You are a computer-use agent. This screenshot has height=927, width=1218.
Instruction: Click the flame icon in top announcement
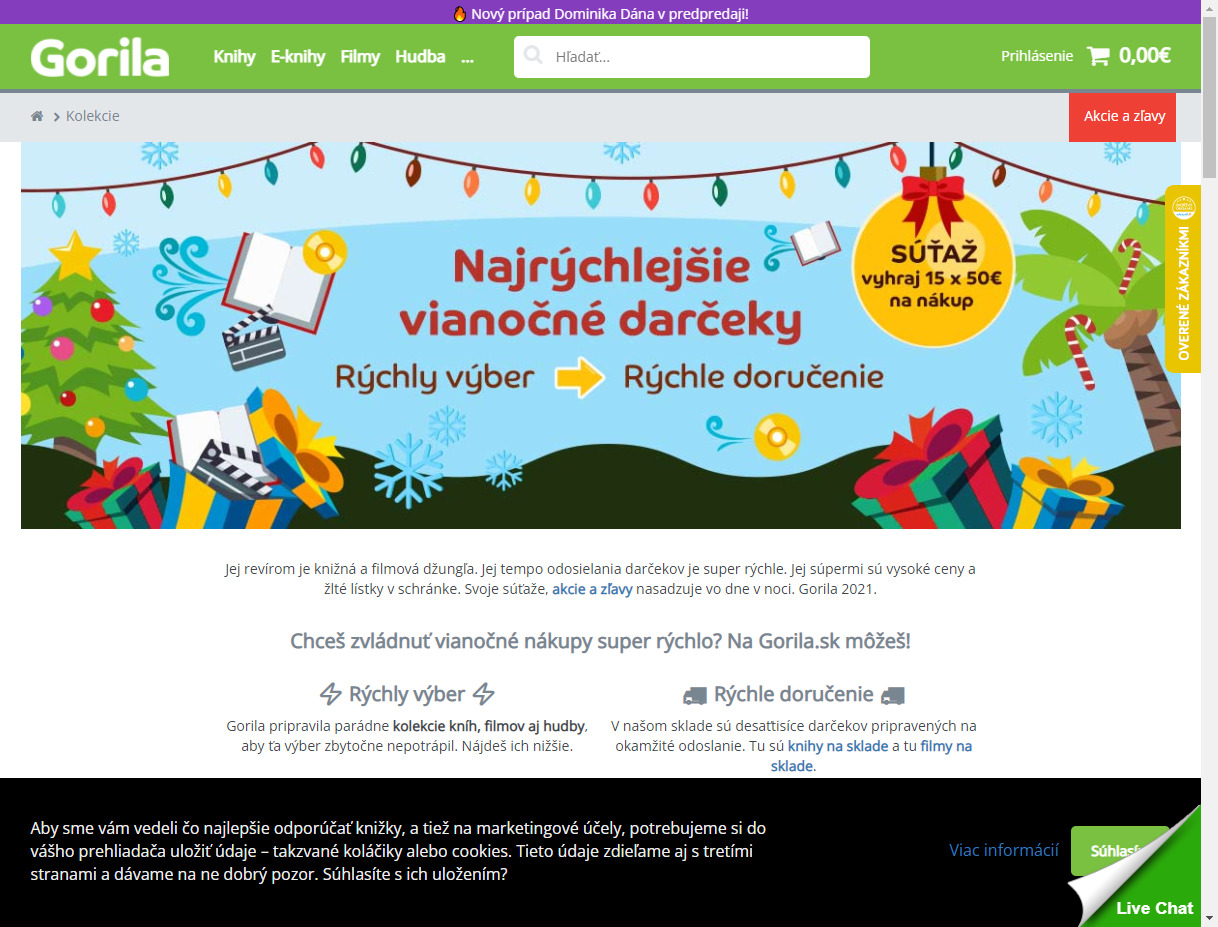coord(460,13)
